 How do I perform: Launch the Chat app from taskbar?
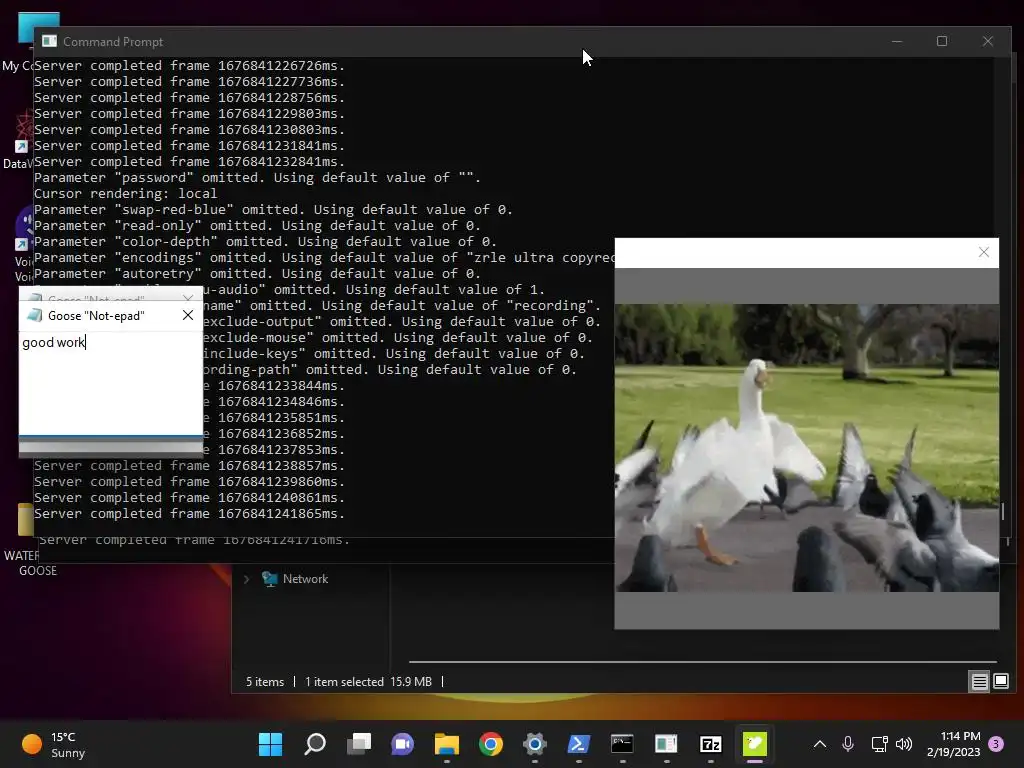[x=402, y=744]
